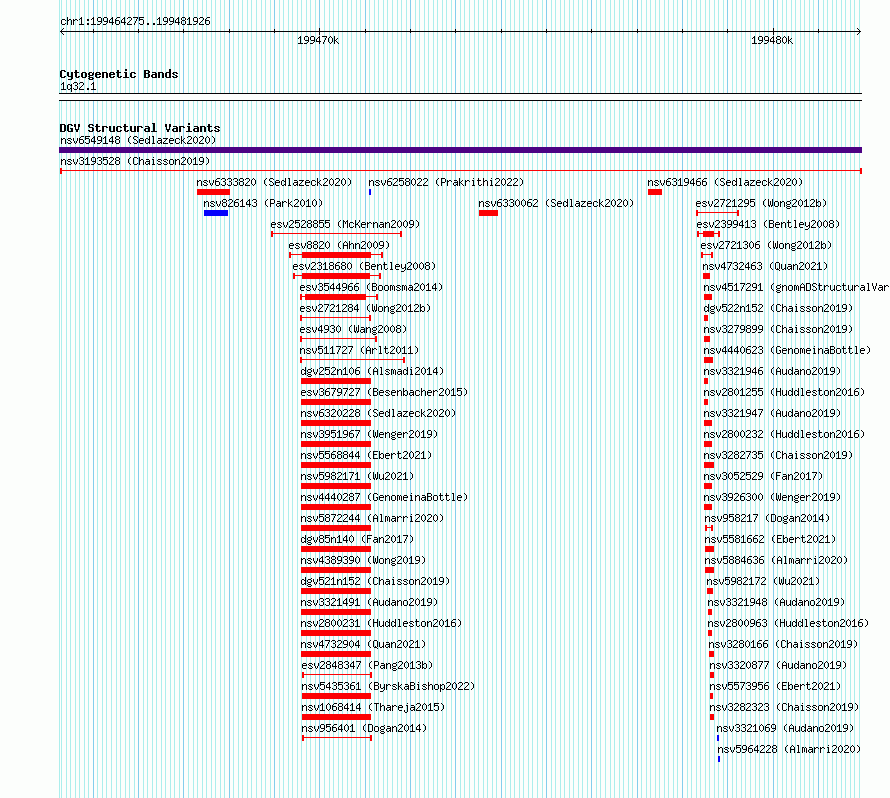Open nsv826143 (Park2010) label
890x798 pixels.
[x=263, y=203]
